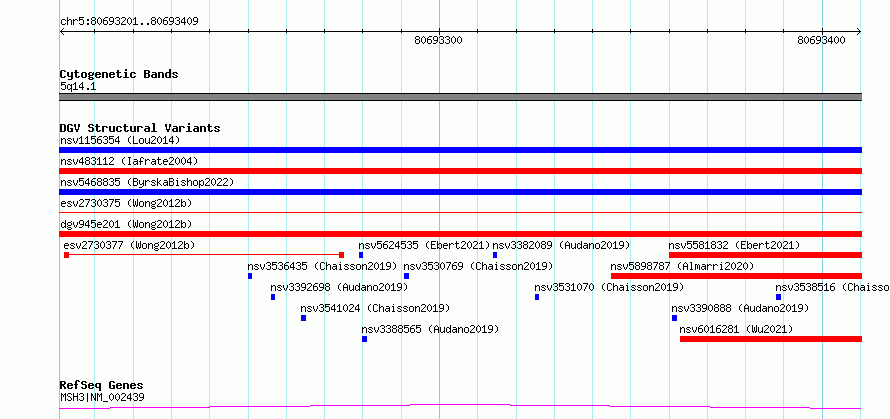This screenshot has width=890, height=419.
Task: Open the esv2730377 (Wong2012b) label
Action: [x=129, y=245]
